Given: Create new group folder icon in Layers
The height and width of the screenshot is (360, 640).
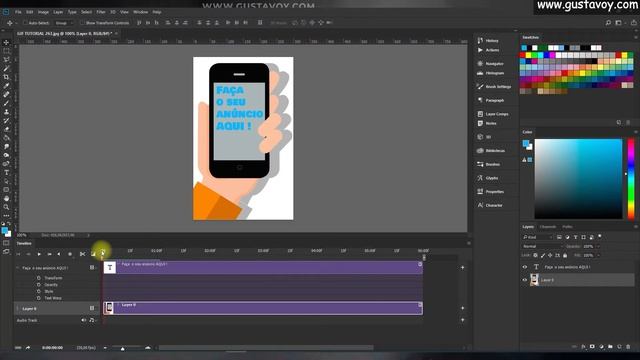Looking at the screenshot, I should tap(610, 347).
